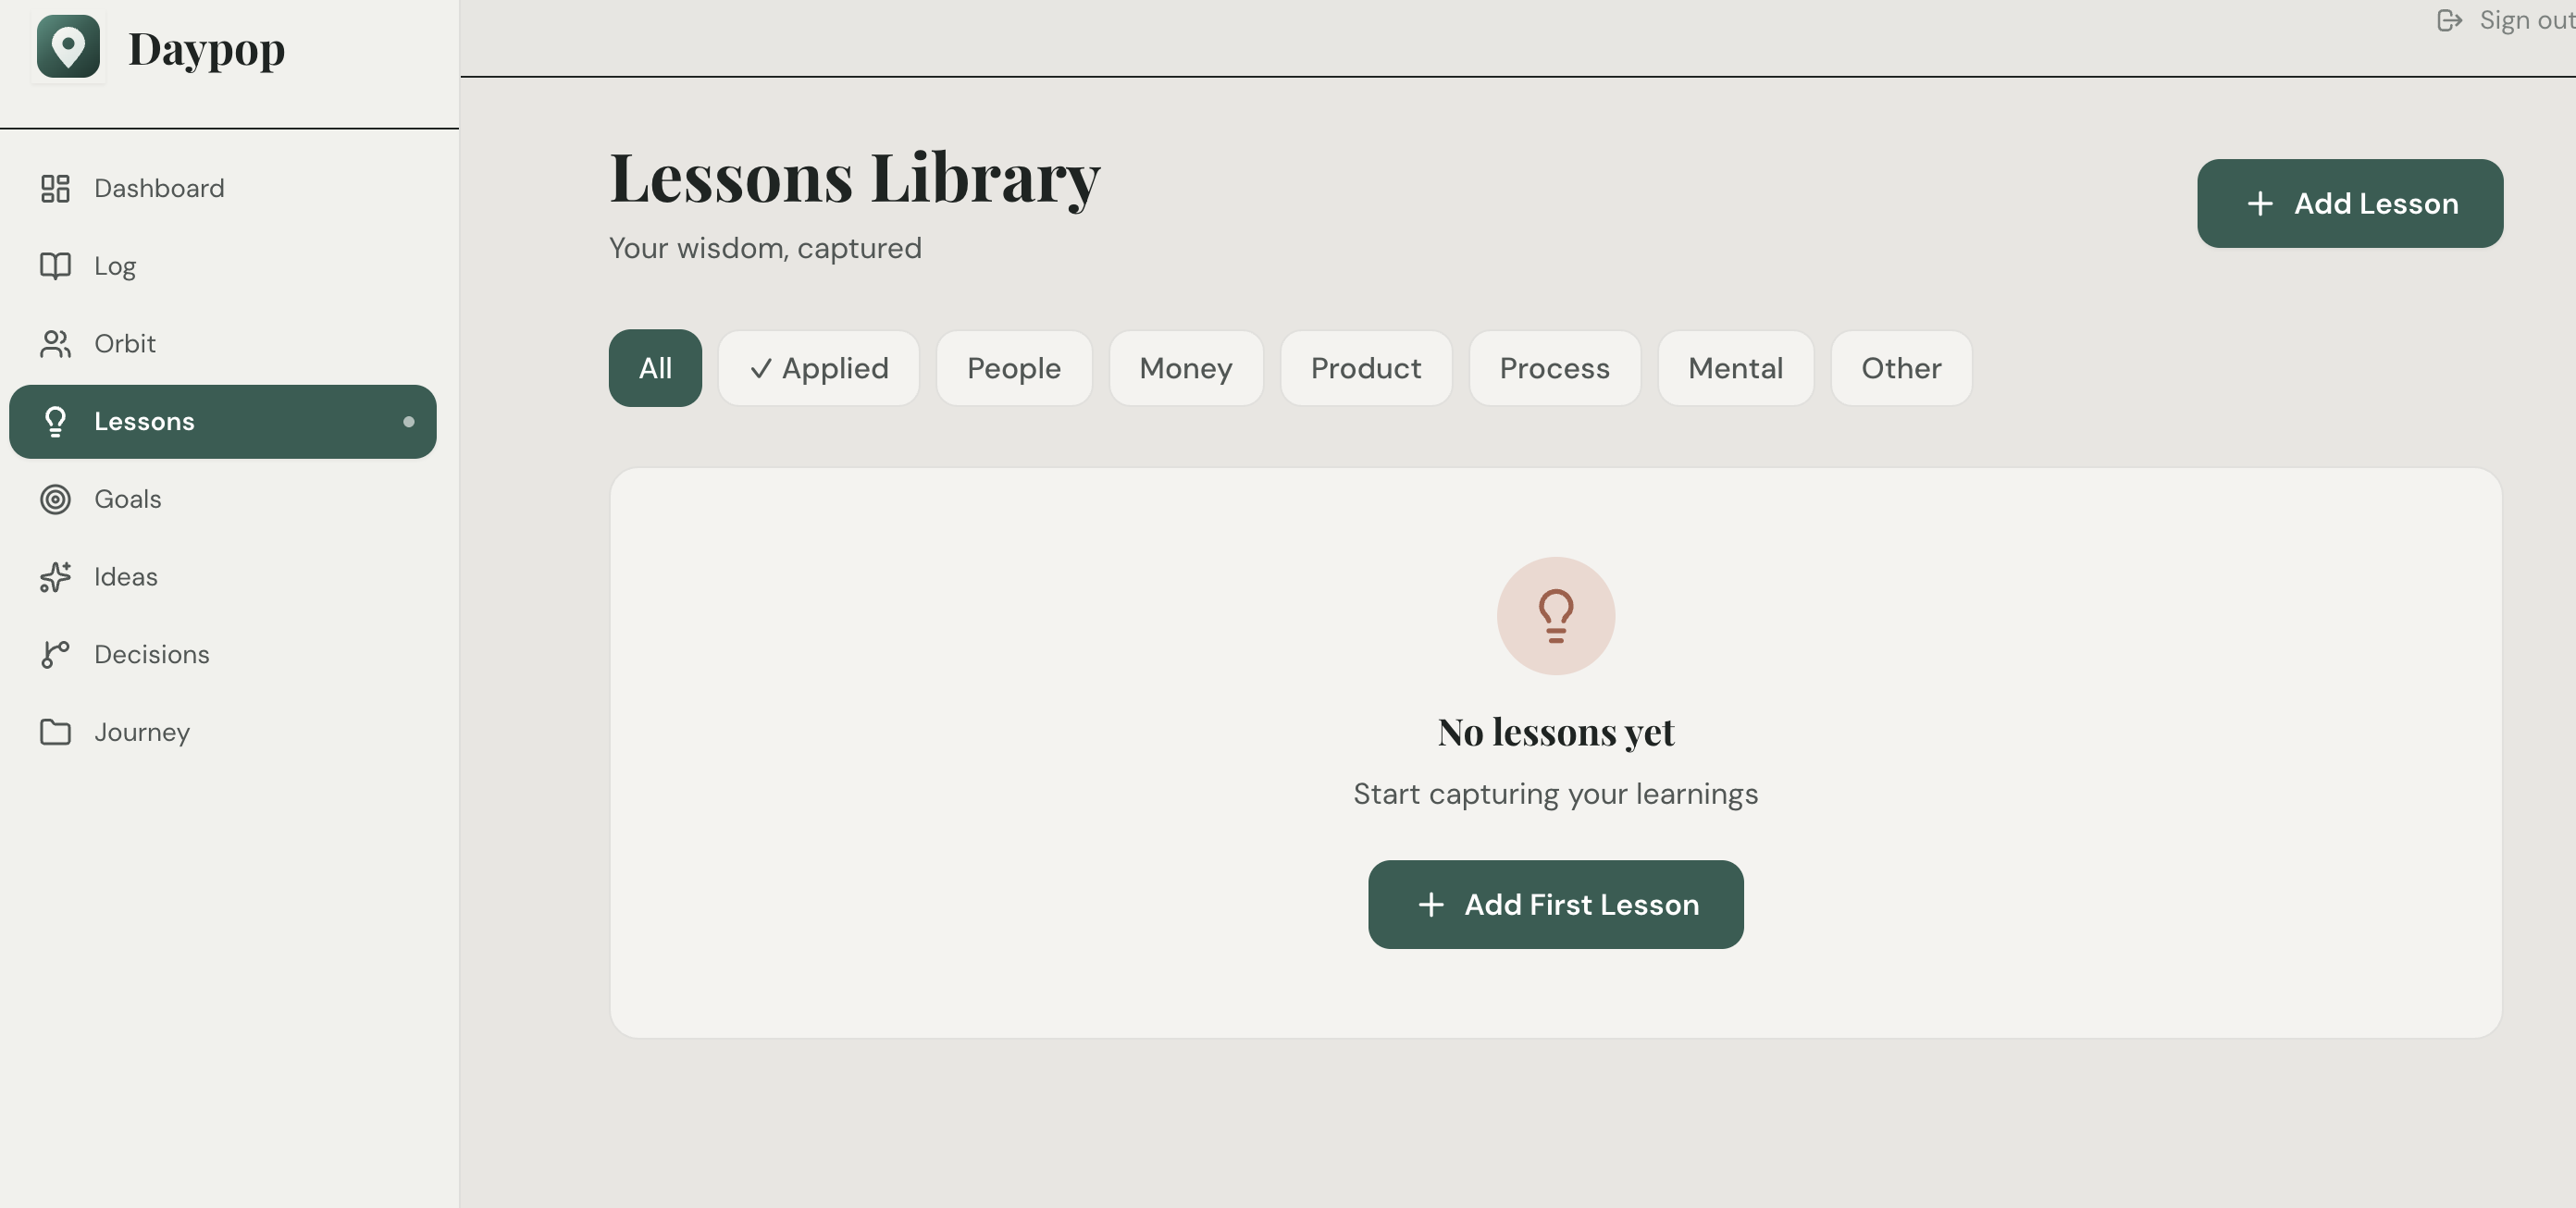Open the Lessons sidebar item
This screenshot has height=1208, width=2576.
[x=222, y=422]
